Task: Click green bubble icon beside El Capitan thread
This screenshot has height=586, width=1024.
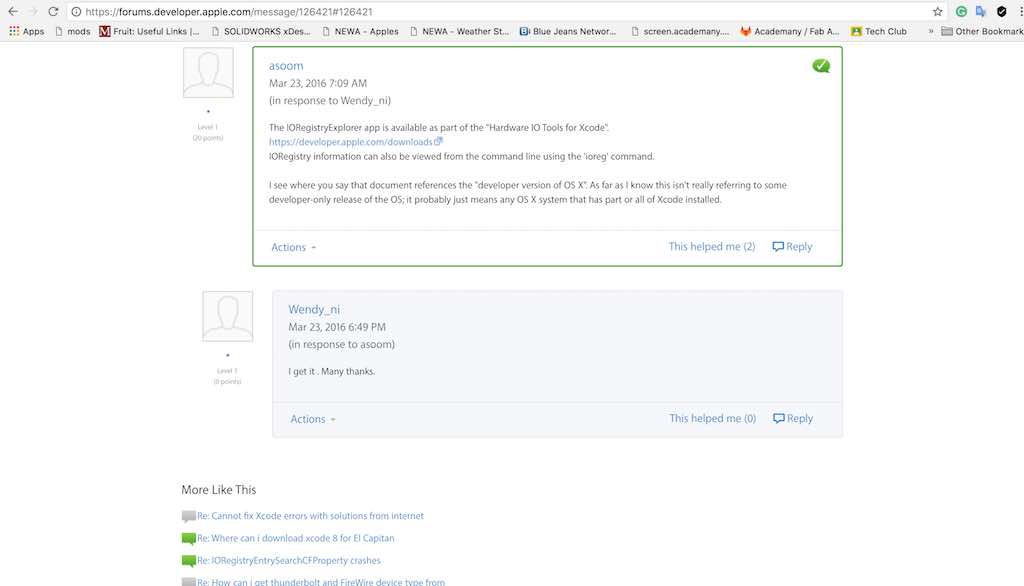Action: [189, 539]
